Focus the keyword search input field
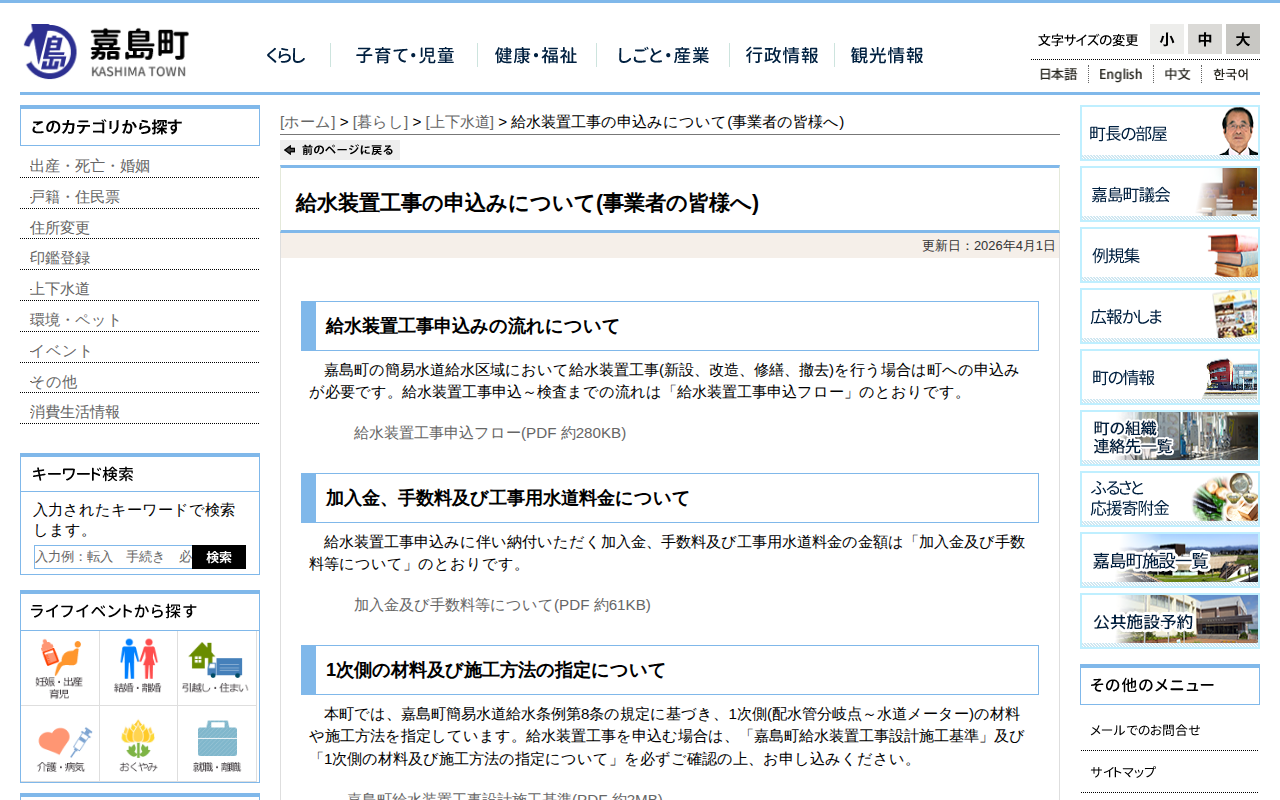The width and height of the screenshot is (1280, 800). (x=113, y=557)
